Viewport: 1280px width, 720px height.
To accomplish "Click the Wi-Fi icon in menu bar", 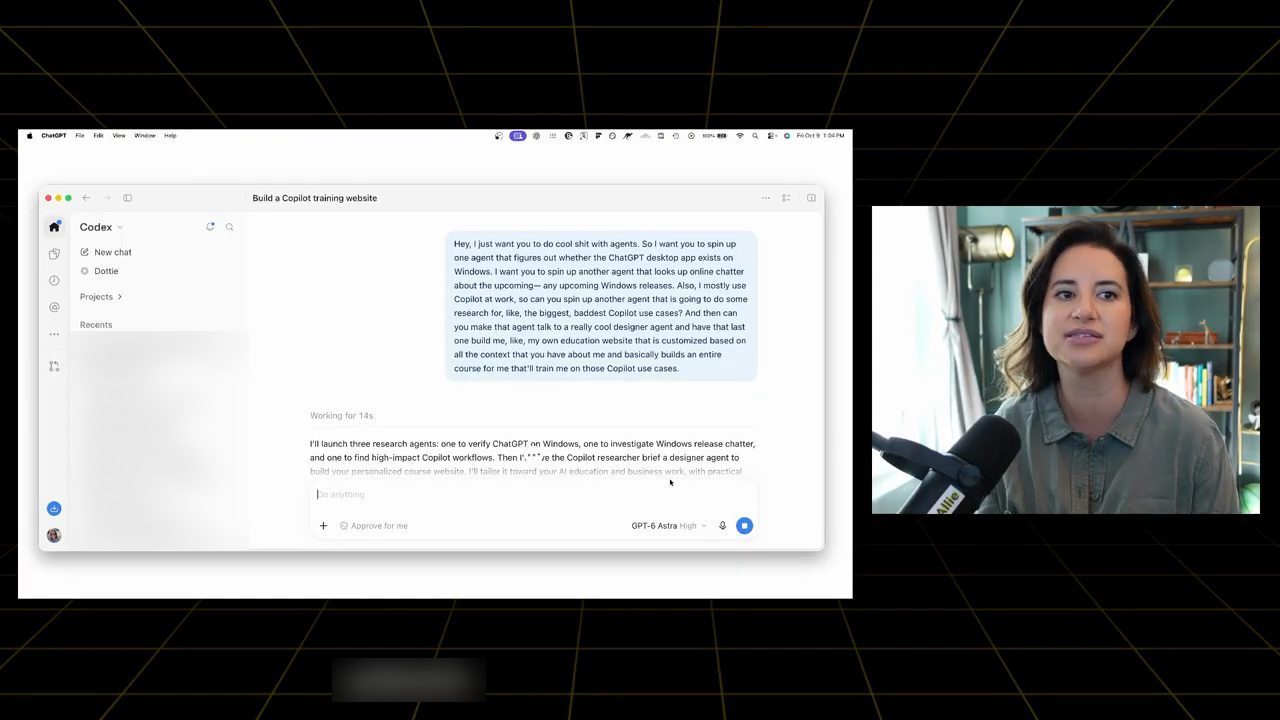I will [740, 136].
